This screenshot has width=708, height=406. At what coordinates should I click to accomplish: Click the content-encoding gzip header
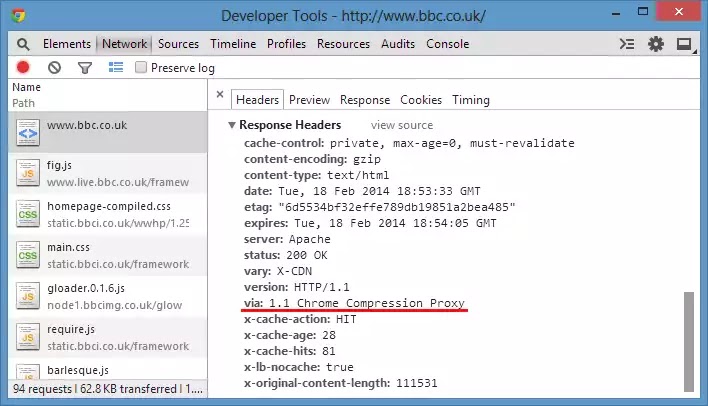[x=312, y=159]
